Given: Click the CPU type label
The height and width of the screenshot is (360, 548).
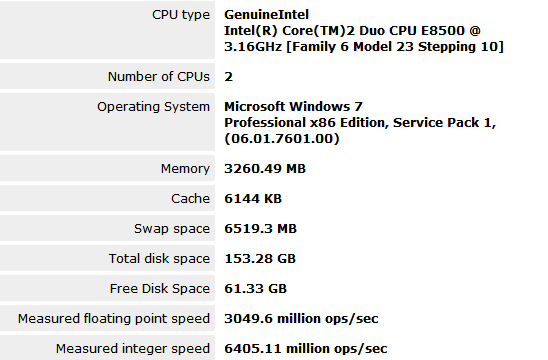Looking at the screenshot, I should click(181, 15).
